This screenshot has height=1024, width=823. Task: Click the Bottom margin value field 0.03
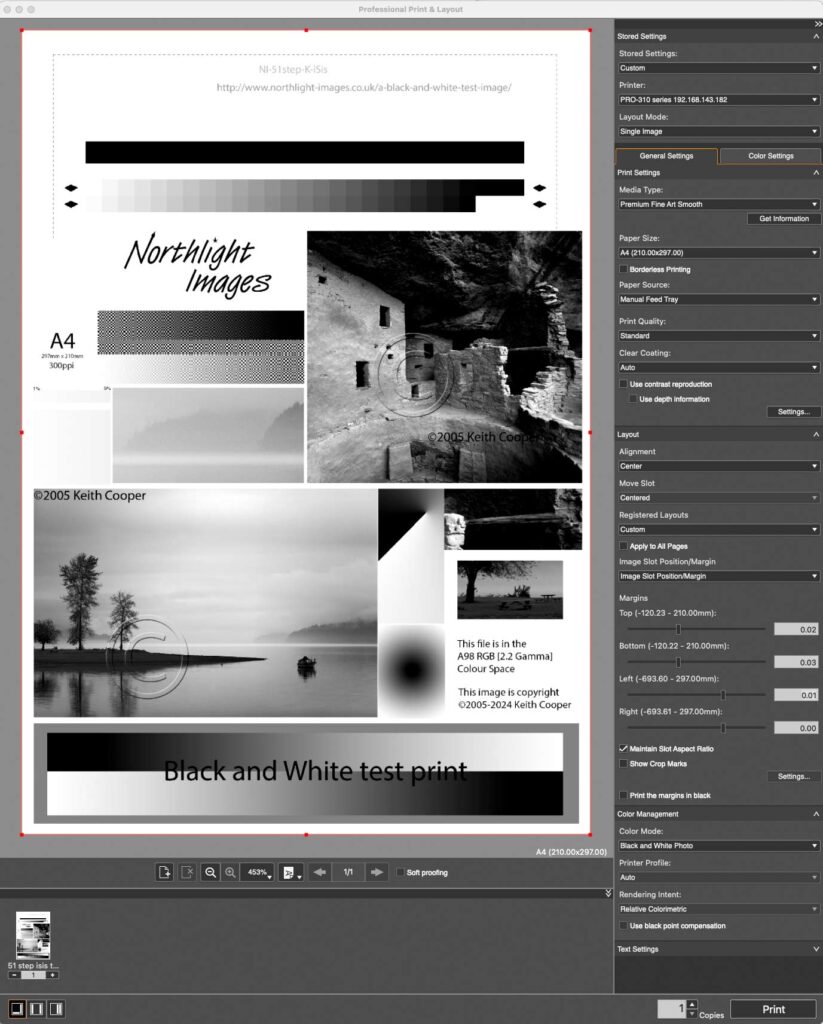(796, 662)
